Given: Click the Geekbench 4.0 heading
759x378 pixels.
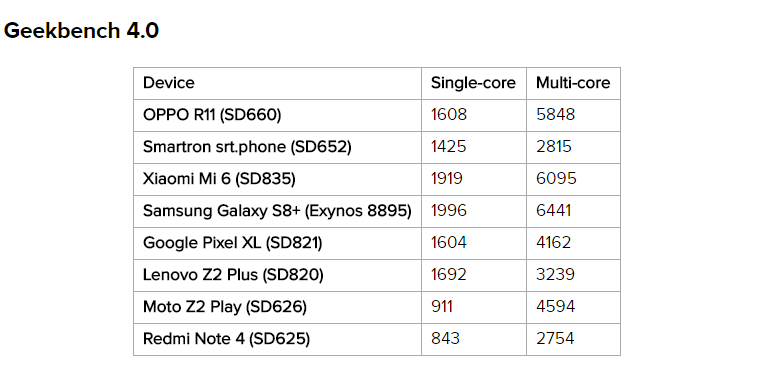Looking at the screenshot, I should click(81, 30).
